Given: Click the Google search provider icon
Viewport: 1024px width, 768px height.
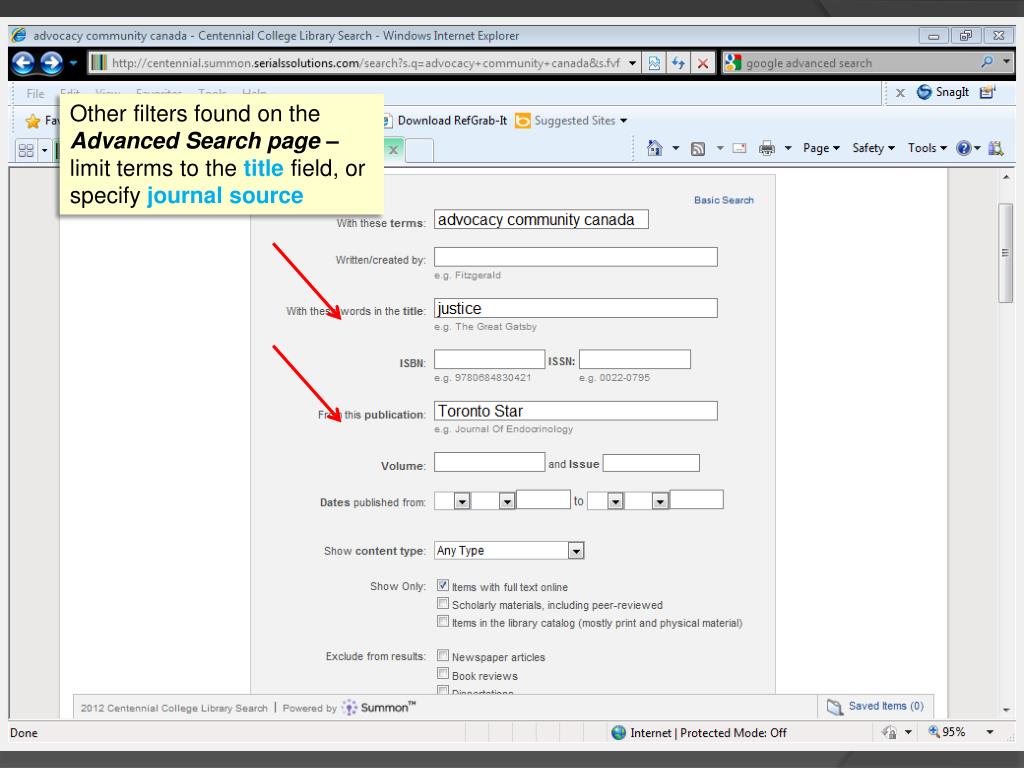Looking at the screenshot, I should point(733,63).
